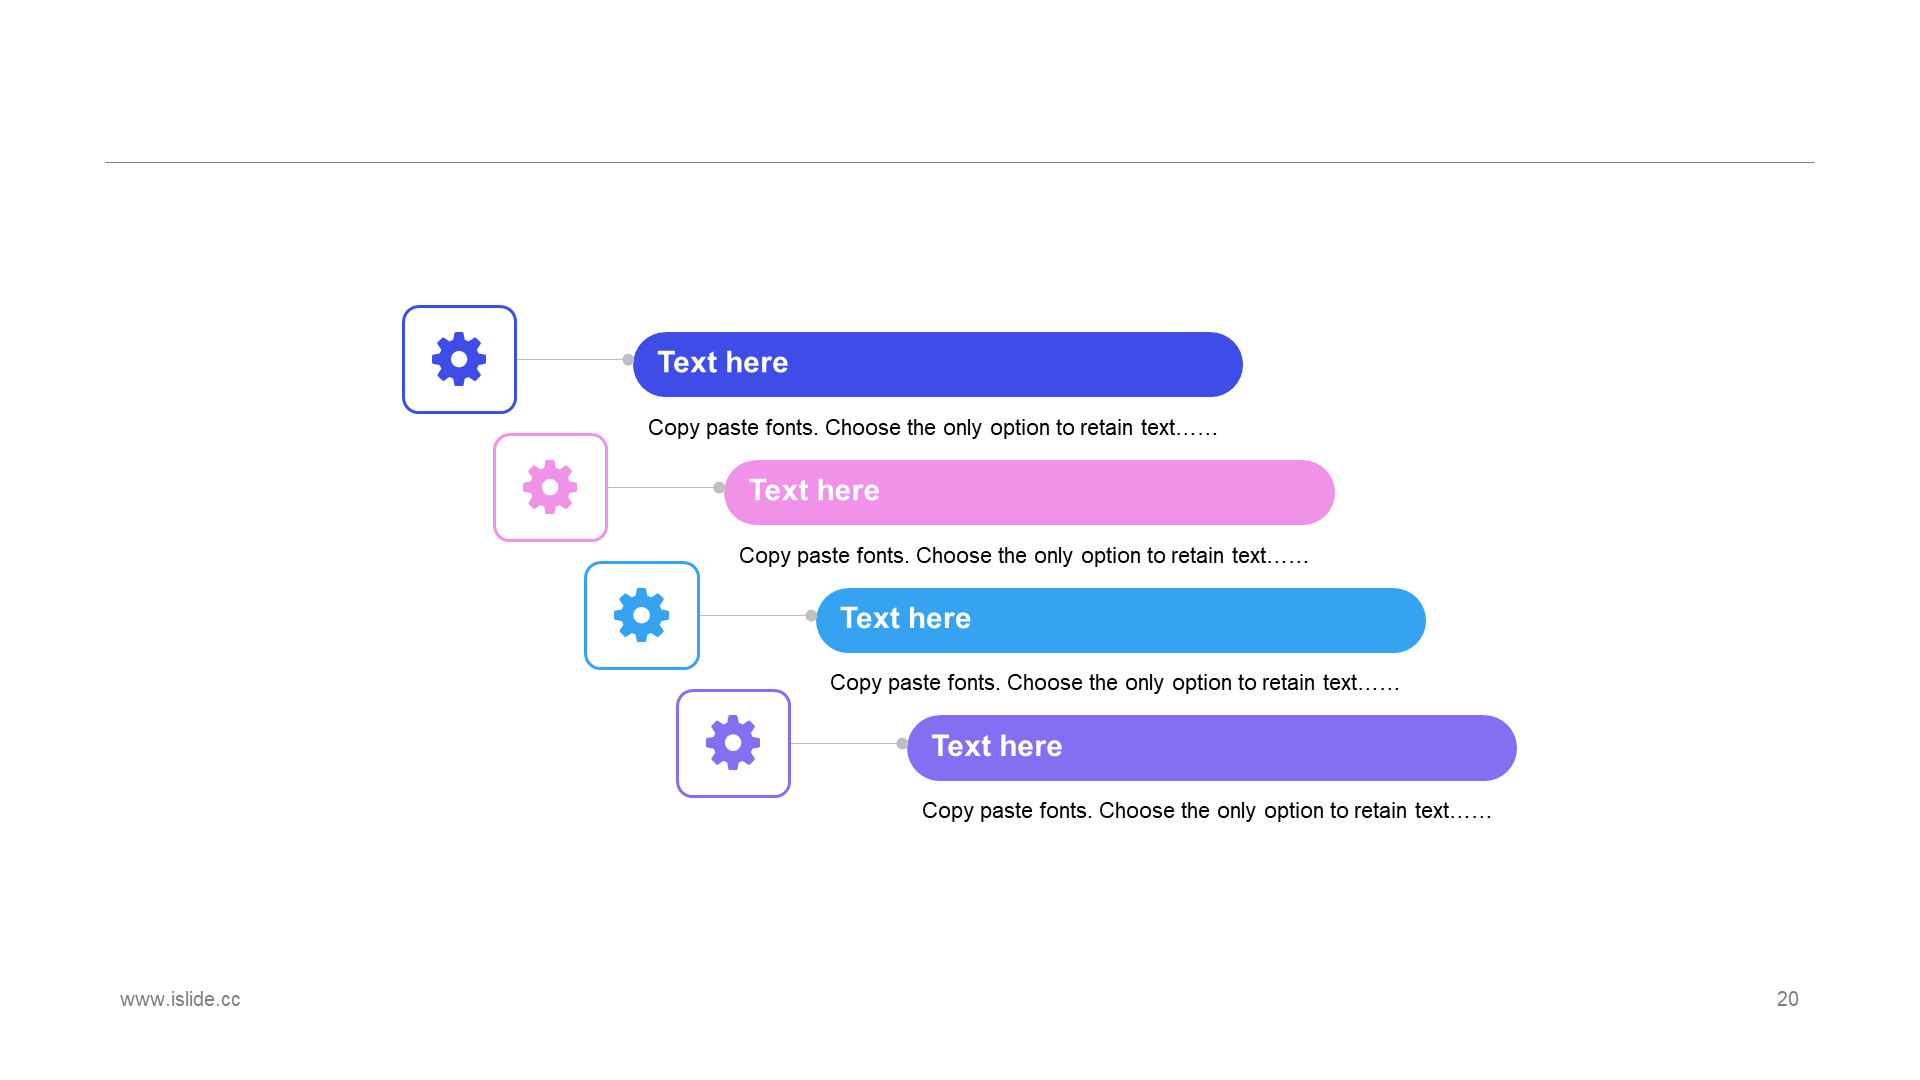Open the www.islide.cc footer link
Image resolution: width=1920 pixels, height=1080 pixels.
pos(180,999)
